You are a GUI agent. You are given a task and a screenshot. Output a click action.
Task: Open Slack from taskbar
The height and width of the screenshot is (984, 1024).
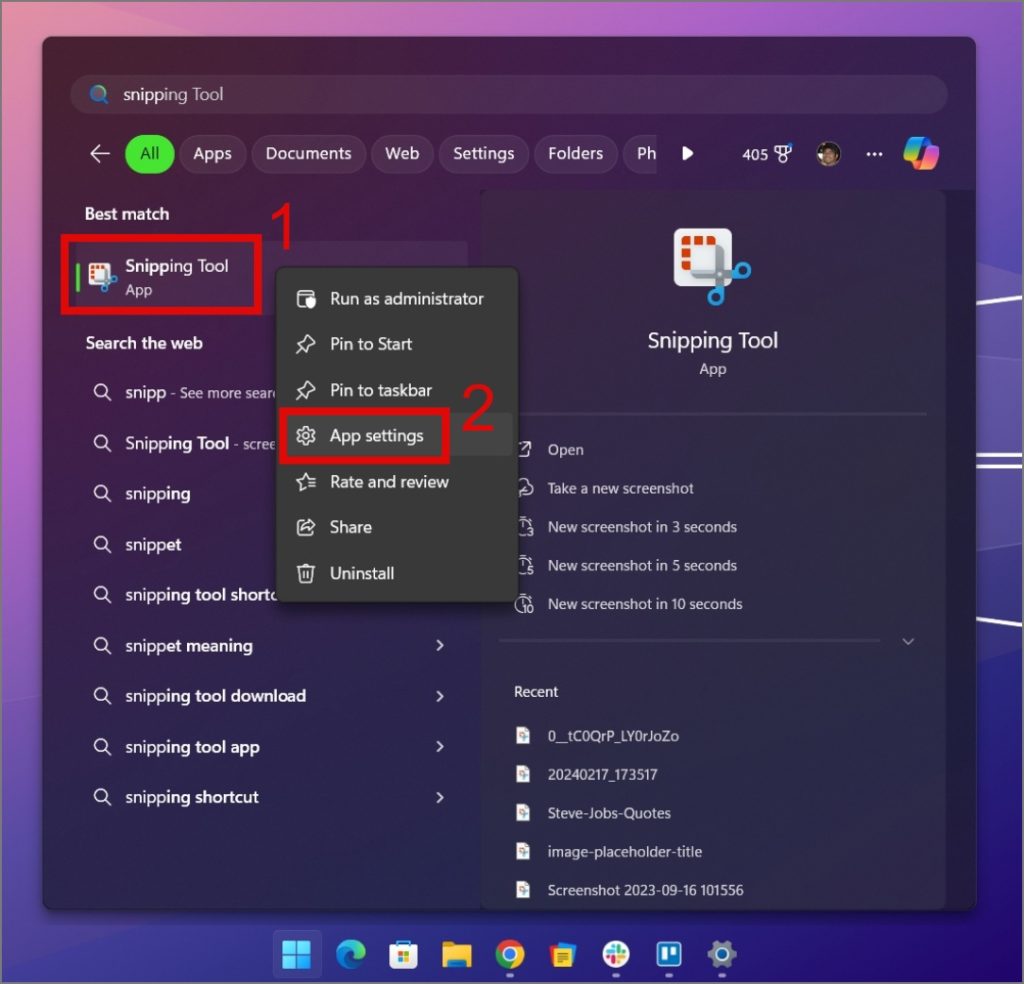616,954
